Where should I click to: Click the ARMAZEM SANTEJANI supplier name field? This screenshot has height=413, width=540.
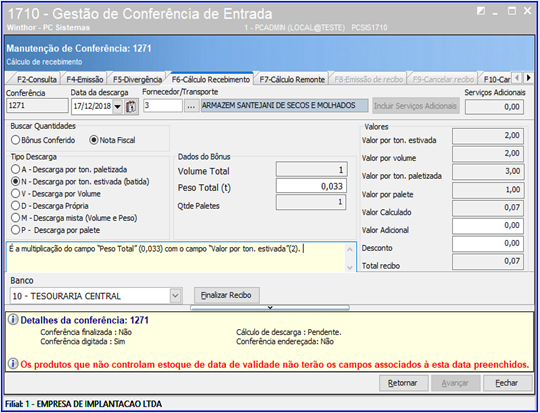(284, 106)
